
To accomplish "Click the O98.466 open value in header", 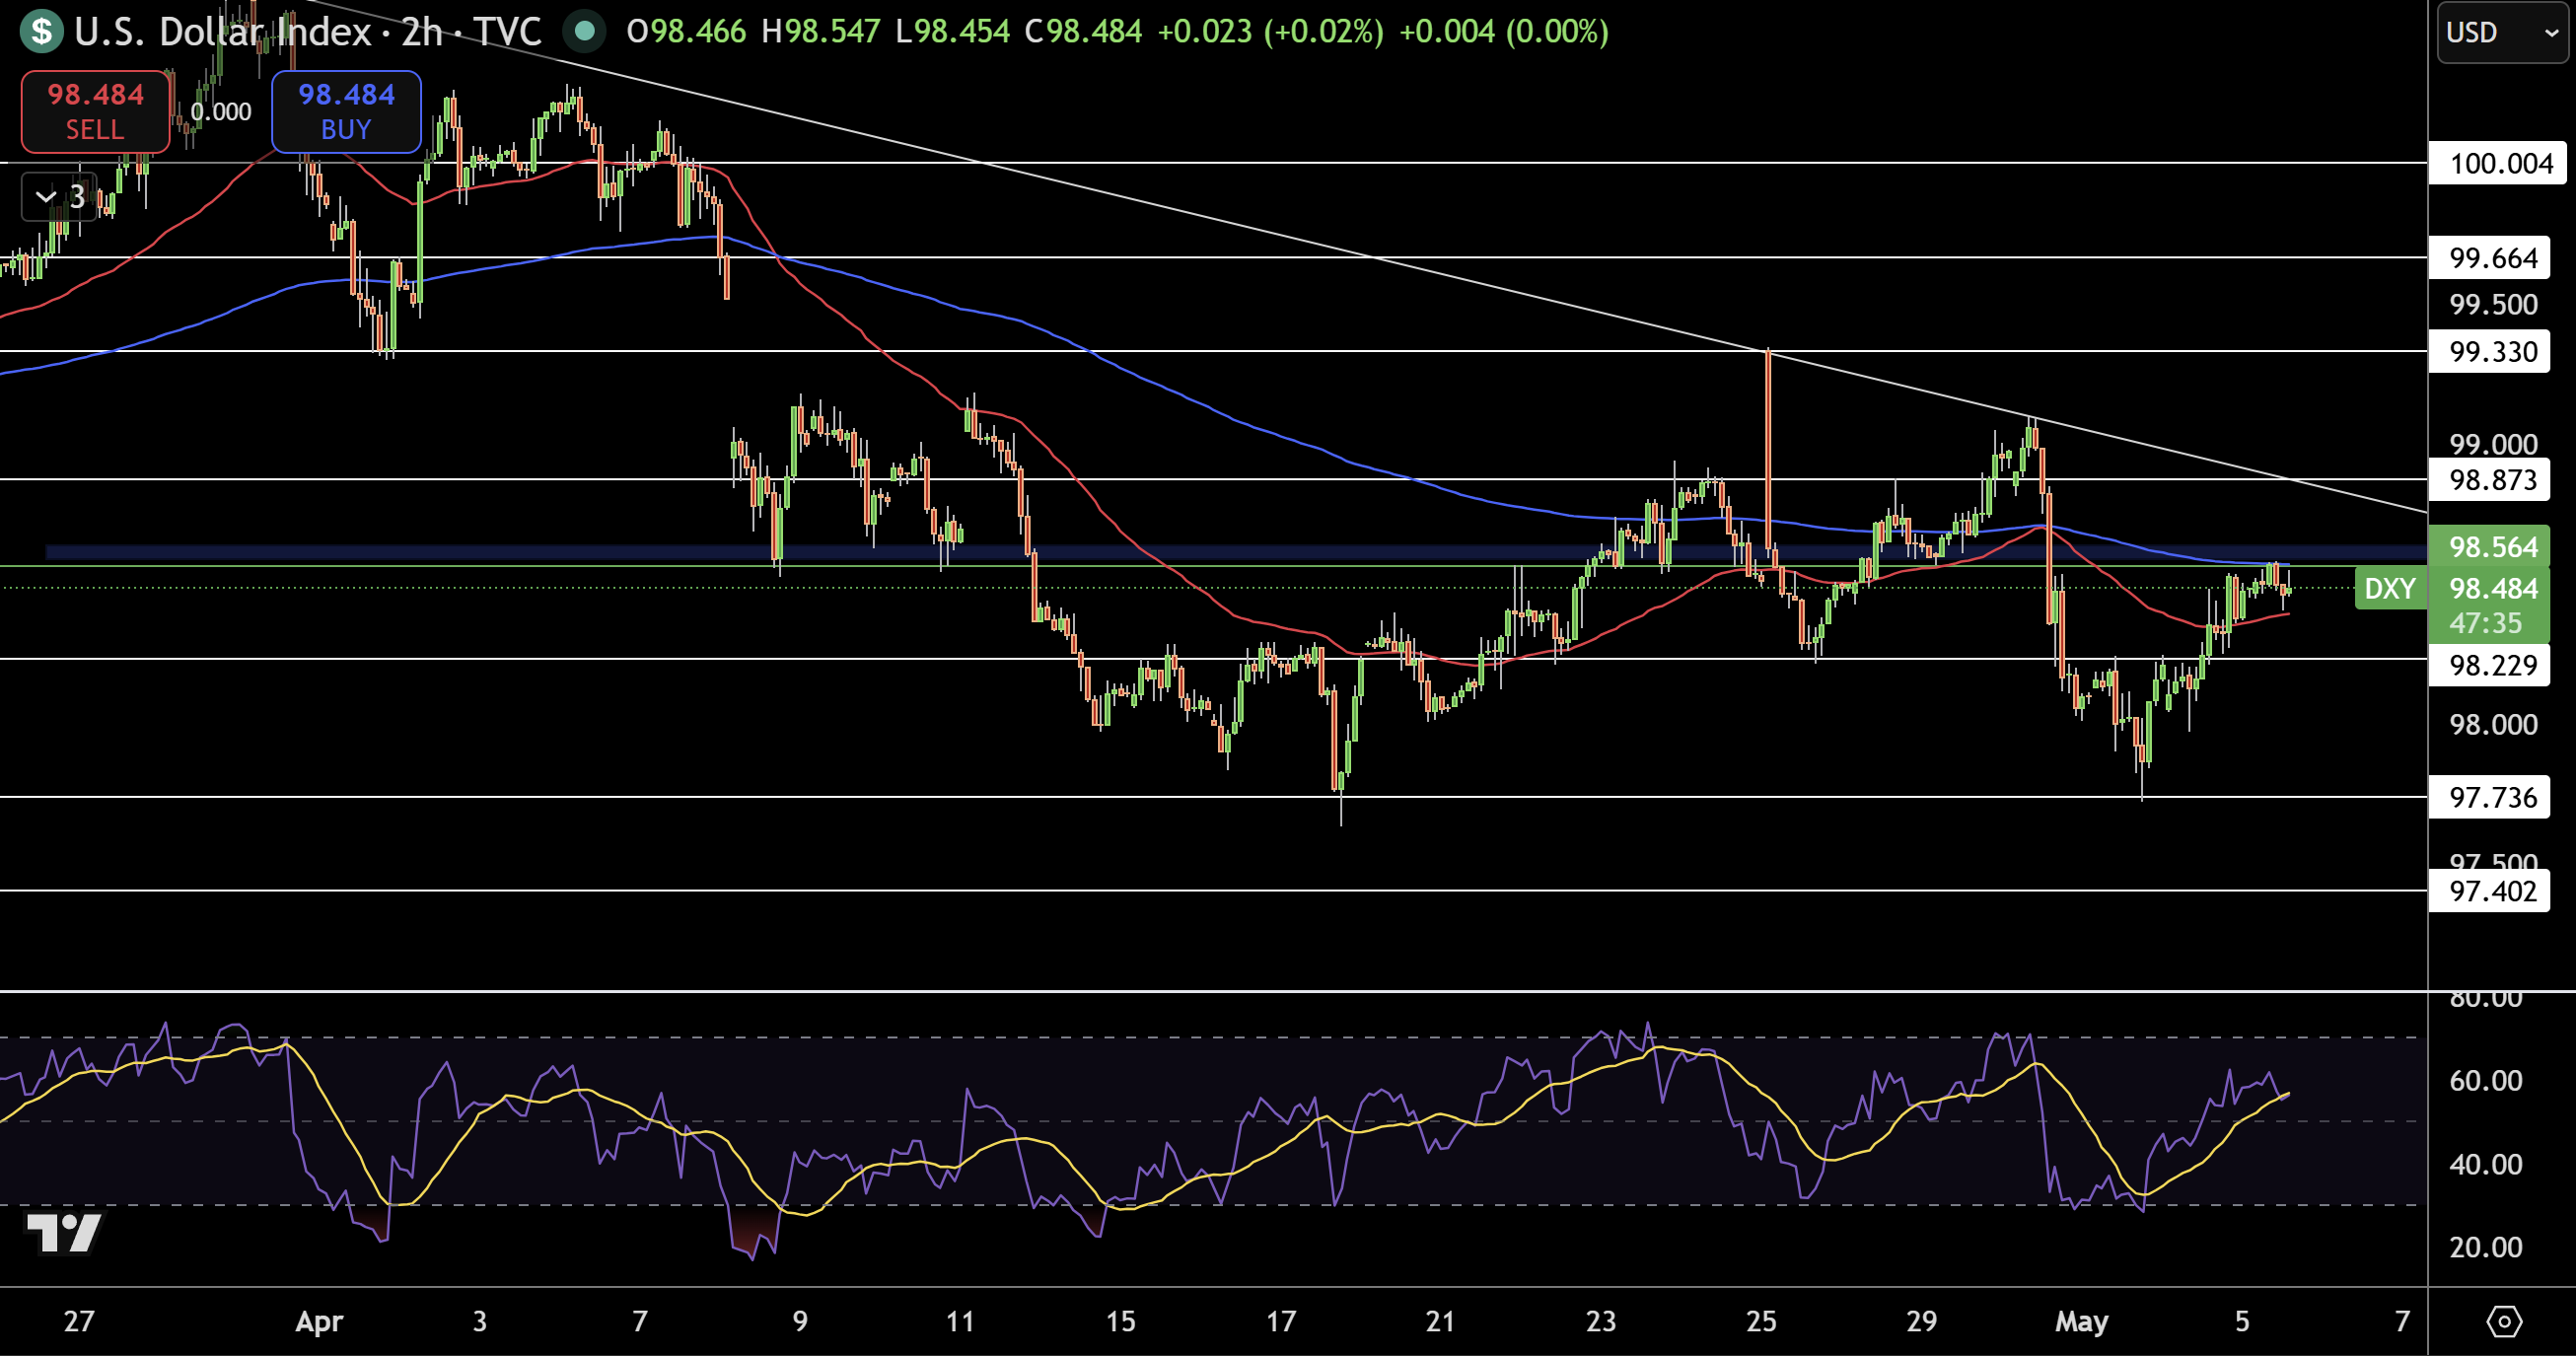I will pos(686,31).
